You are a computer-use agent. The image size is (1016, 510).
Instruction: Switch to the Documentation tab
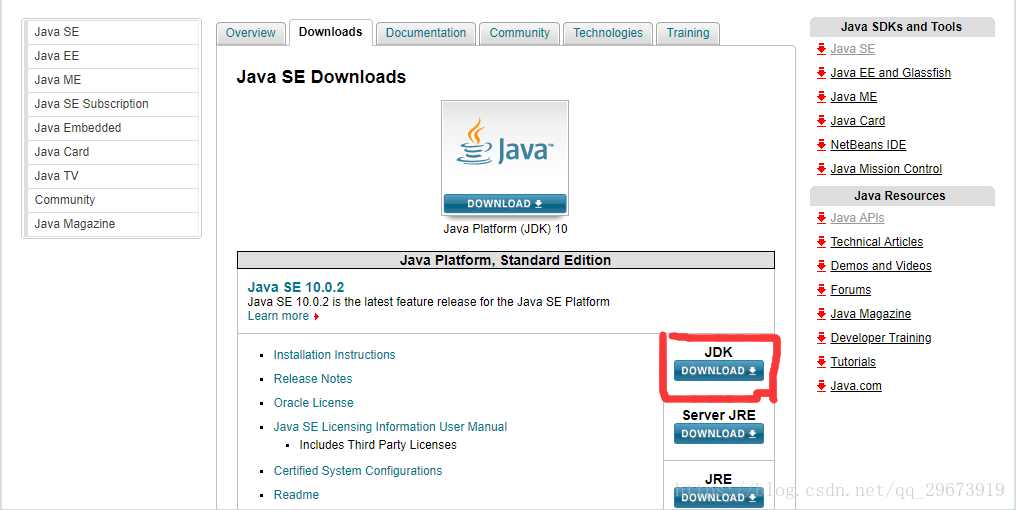pos(426,33)
